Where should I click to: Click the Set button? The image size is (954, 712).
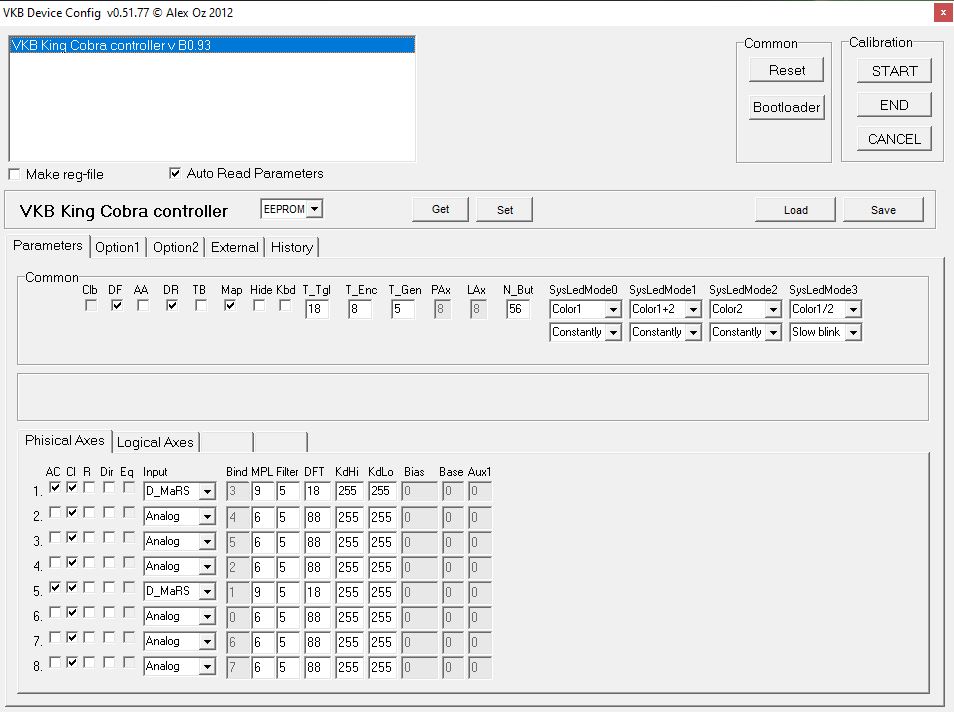click(x=505, y=209)
